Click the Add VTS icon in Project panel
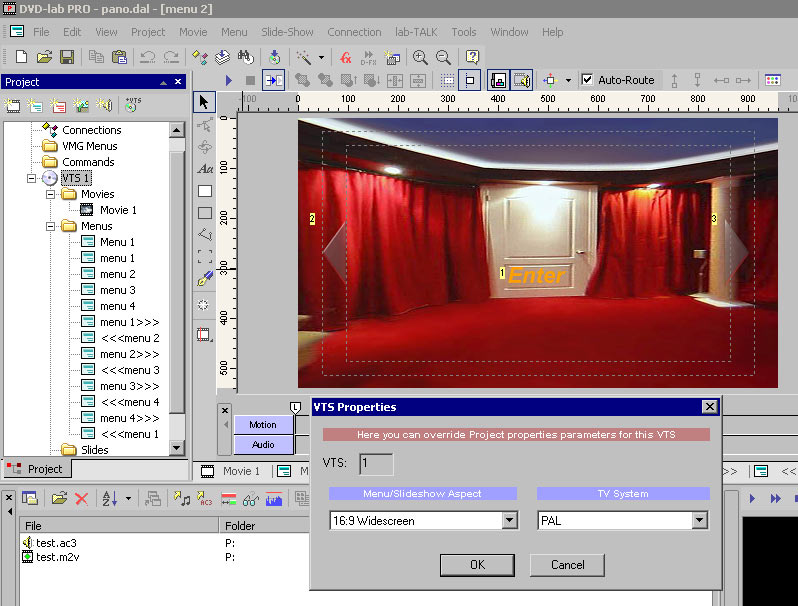This screenshot has width=798, height=606. (x=130, y=104)
